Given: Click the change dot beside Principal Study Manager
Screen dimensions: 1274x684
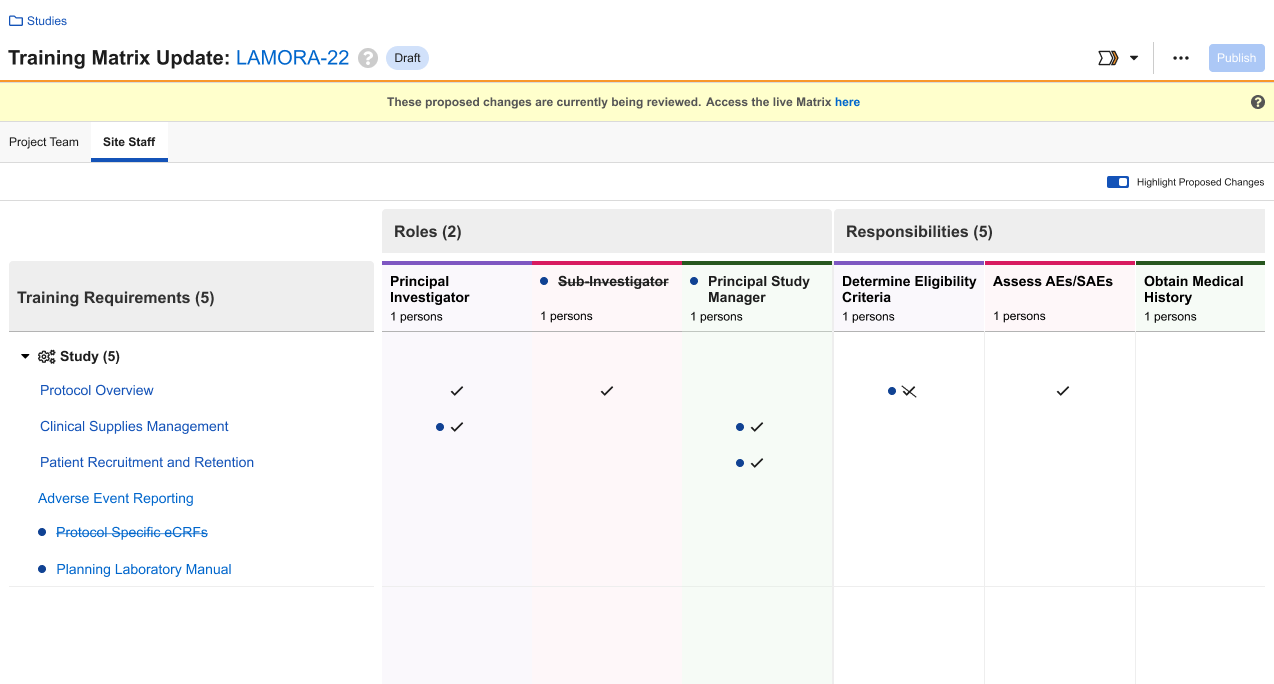Looking at the screenshot, I should (x=694, y=282).
